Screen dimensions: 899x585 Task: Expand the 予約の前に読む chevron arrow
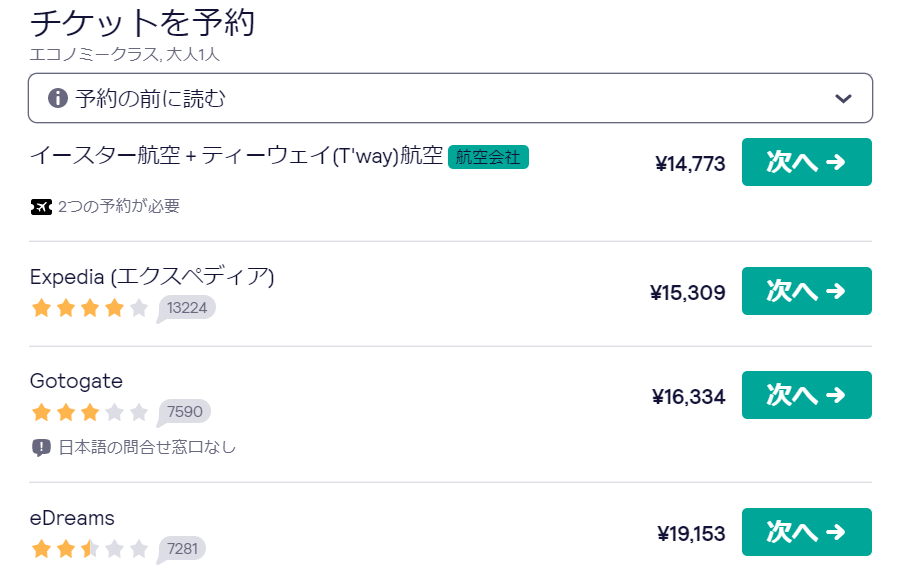pos(843,99)
